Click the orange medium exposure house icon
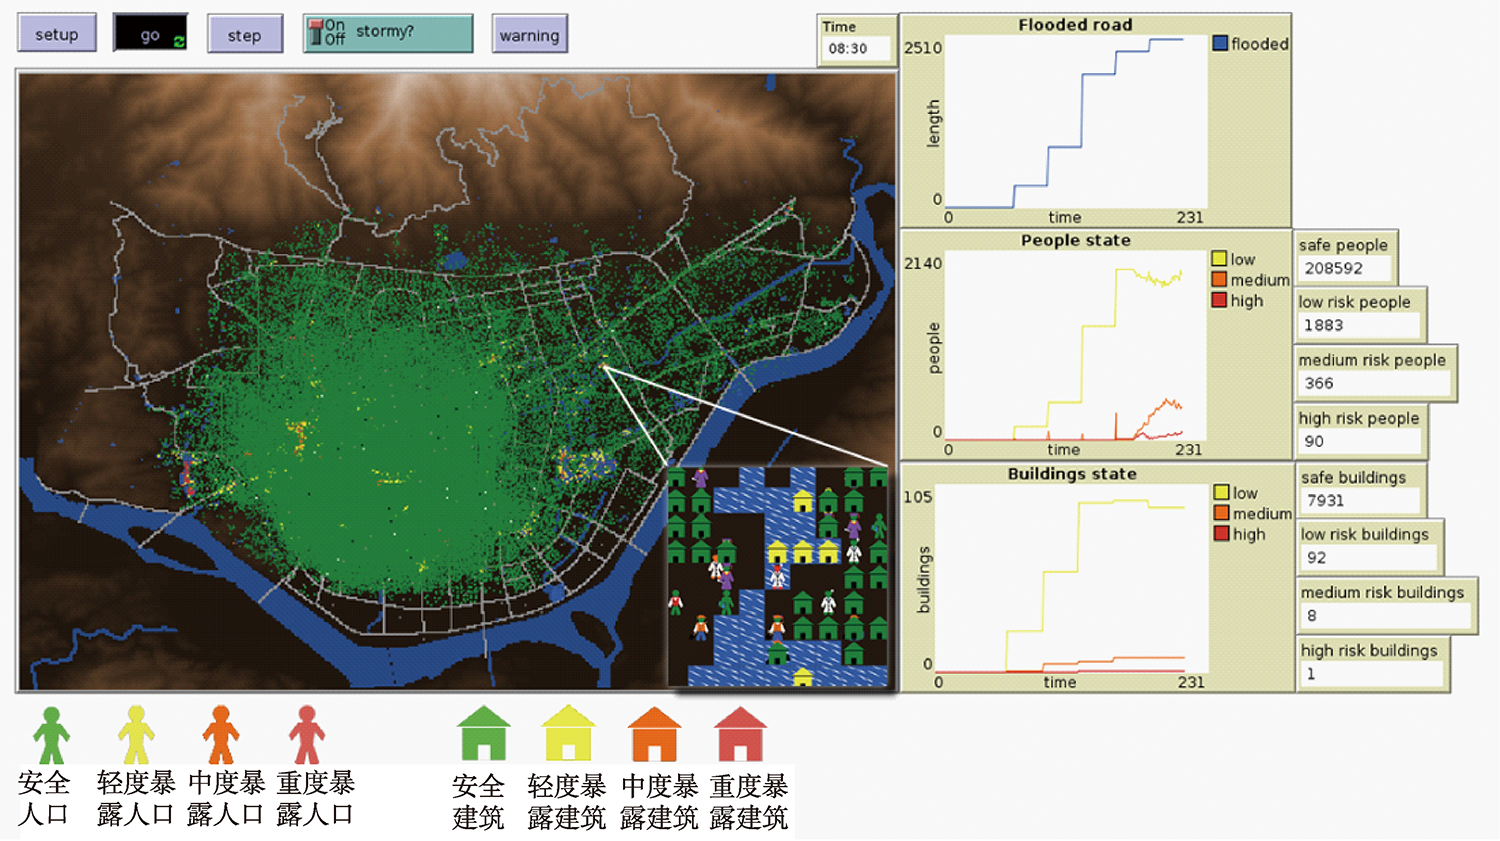 click(x=655, y=733)
